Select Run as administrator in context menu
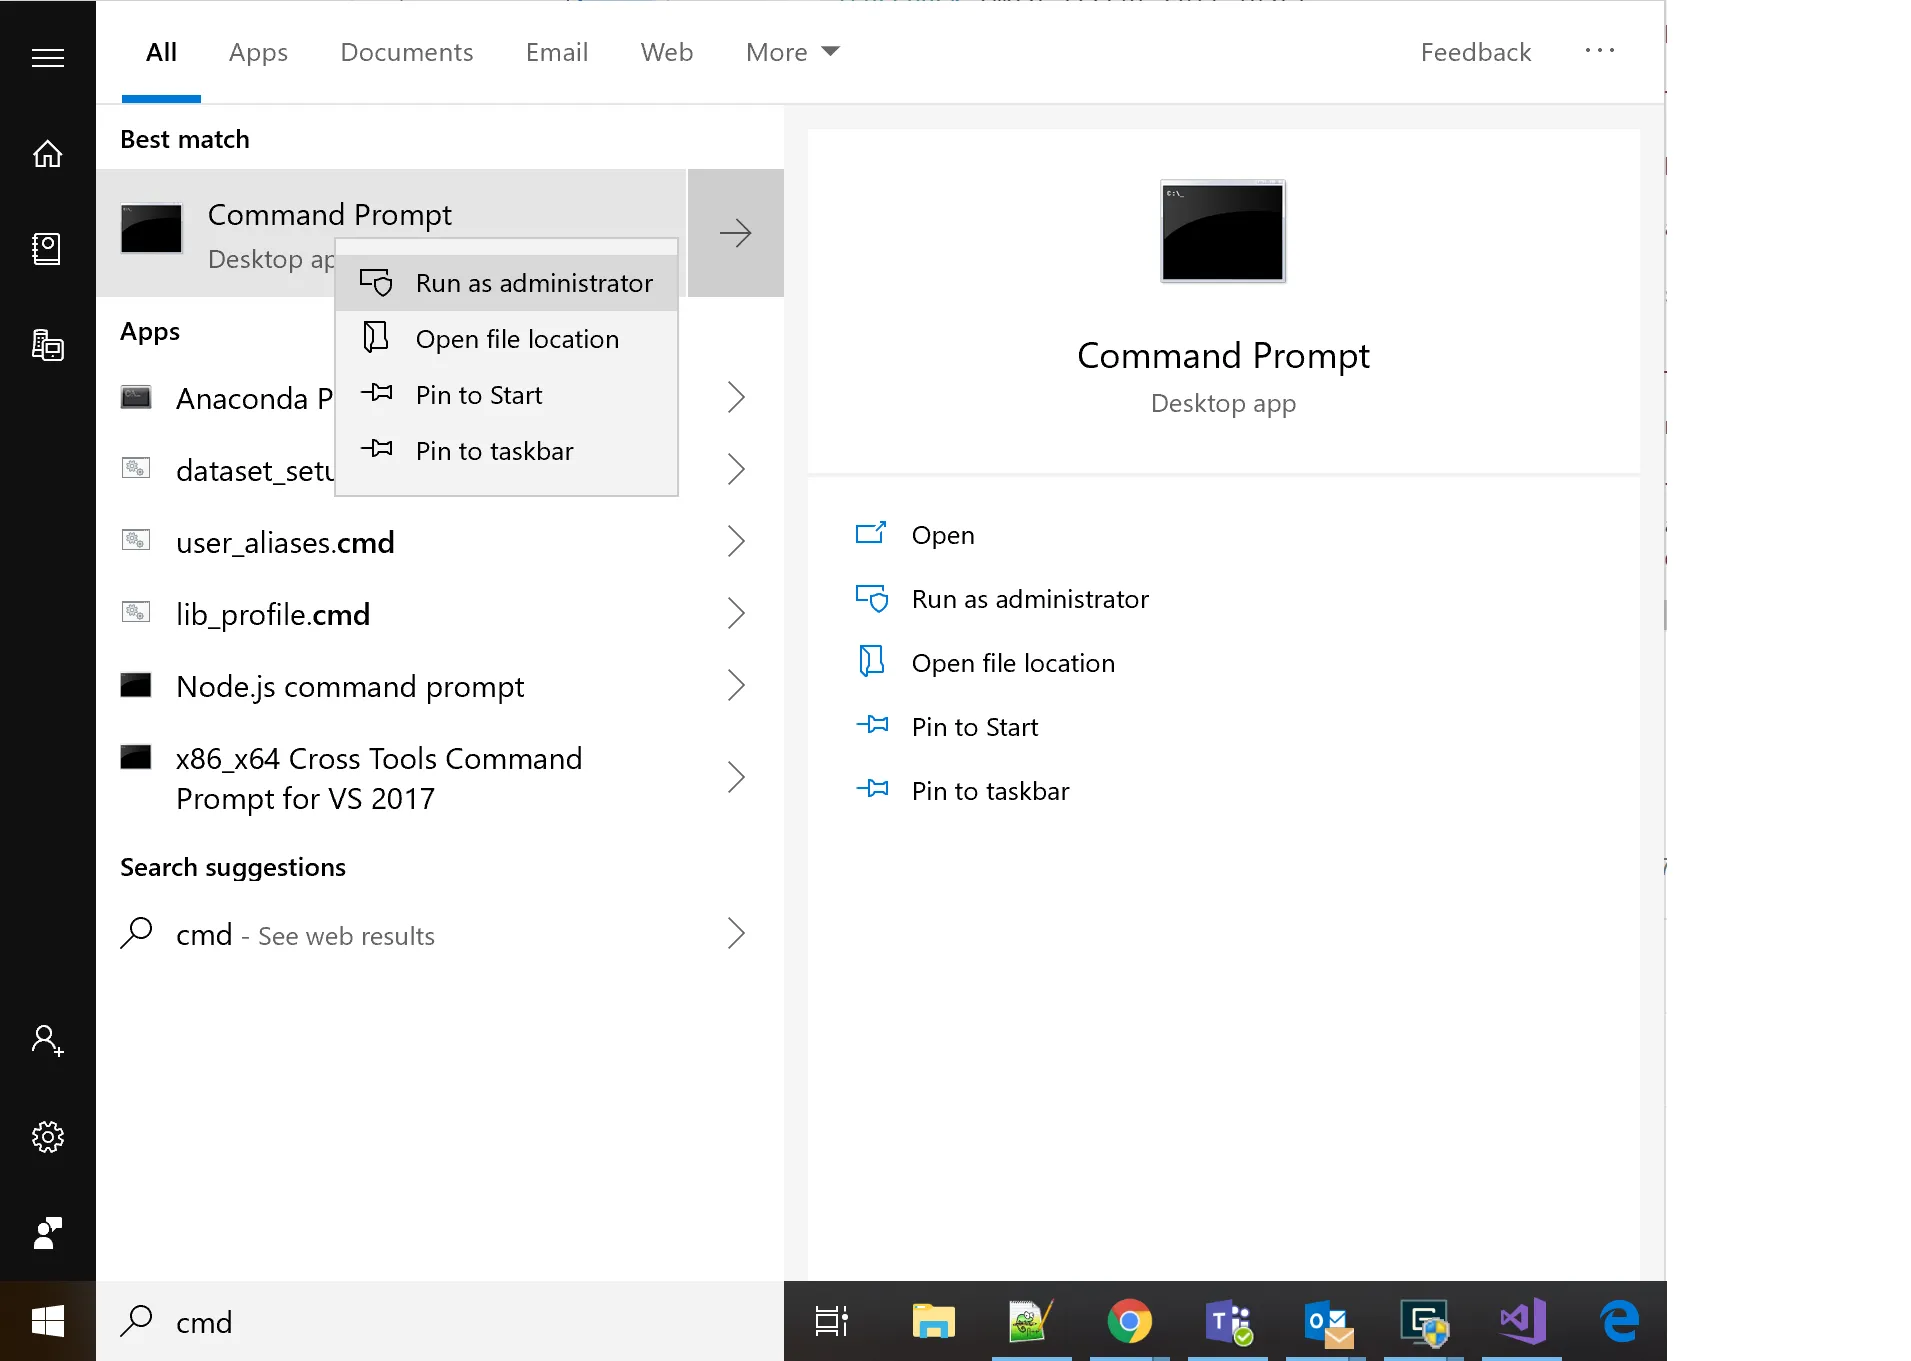Viewport: 1911px width, 1361px height. pyautogui.click(x=533, y=283)
